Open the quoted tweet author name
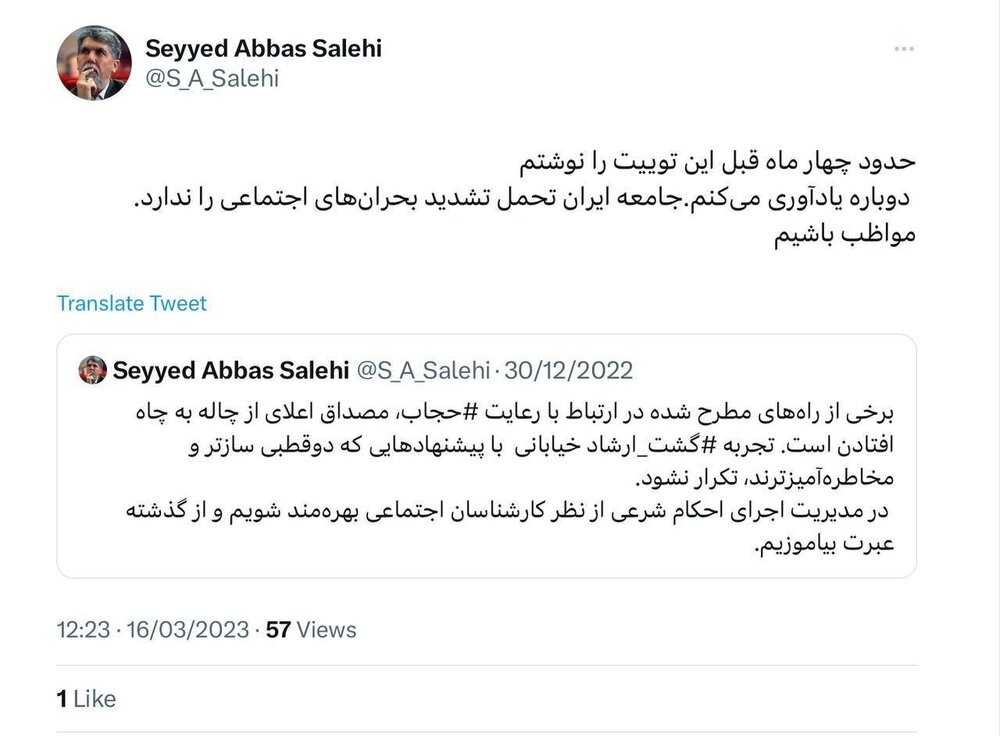1000x736 pixels. tap(230, 370)
